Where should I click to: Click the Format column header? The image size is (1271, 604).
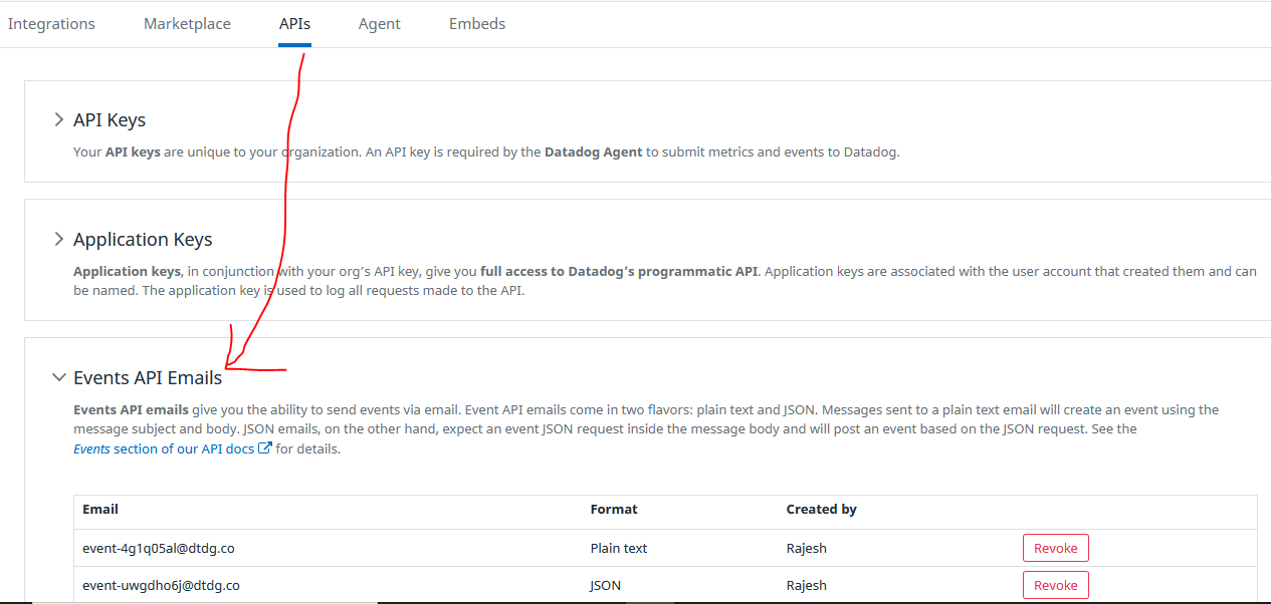coord(613,509)
